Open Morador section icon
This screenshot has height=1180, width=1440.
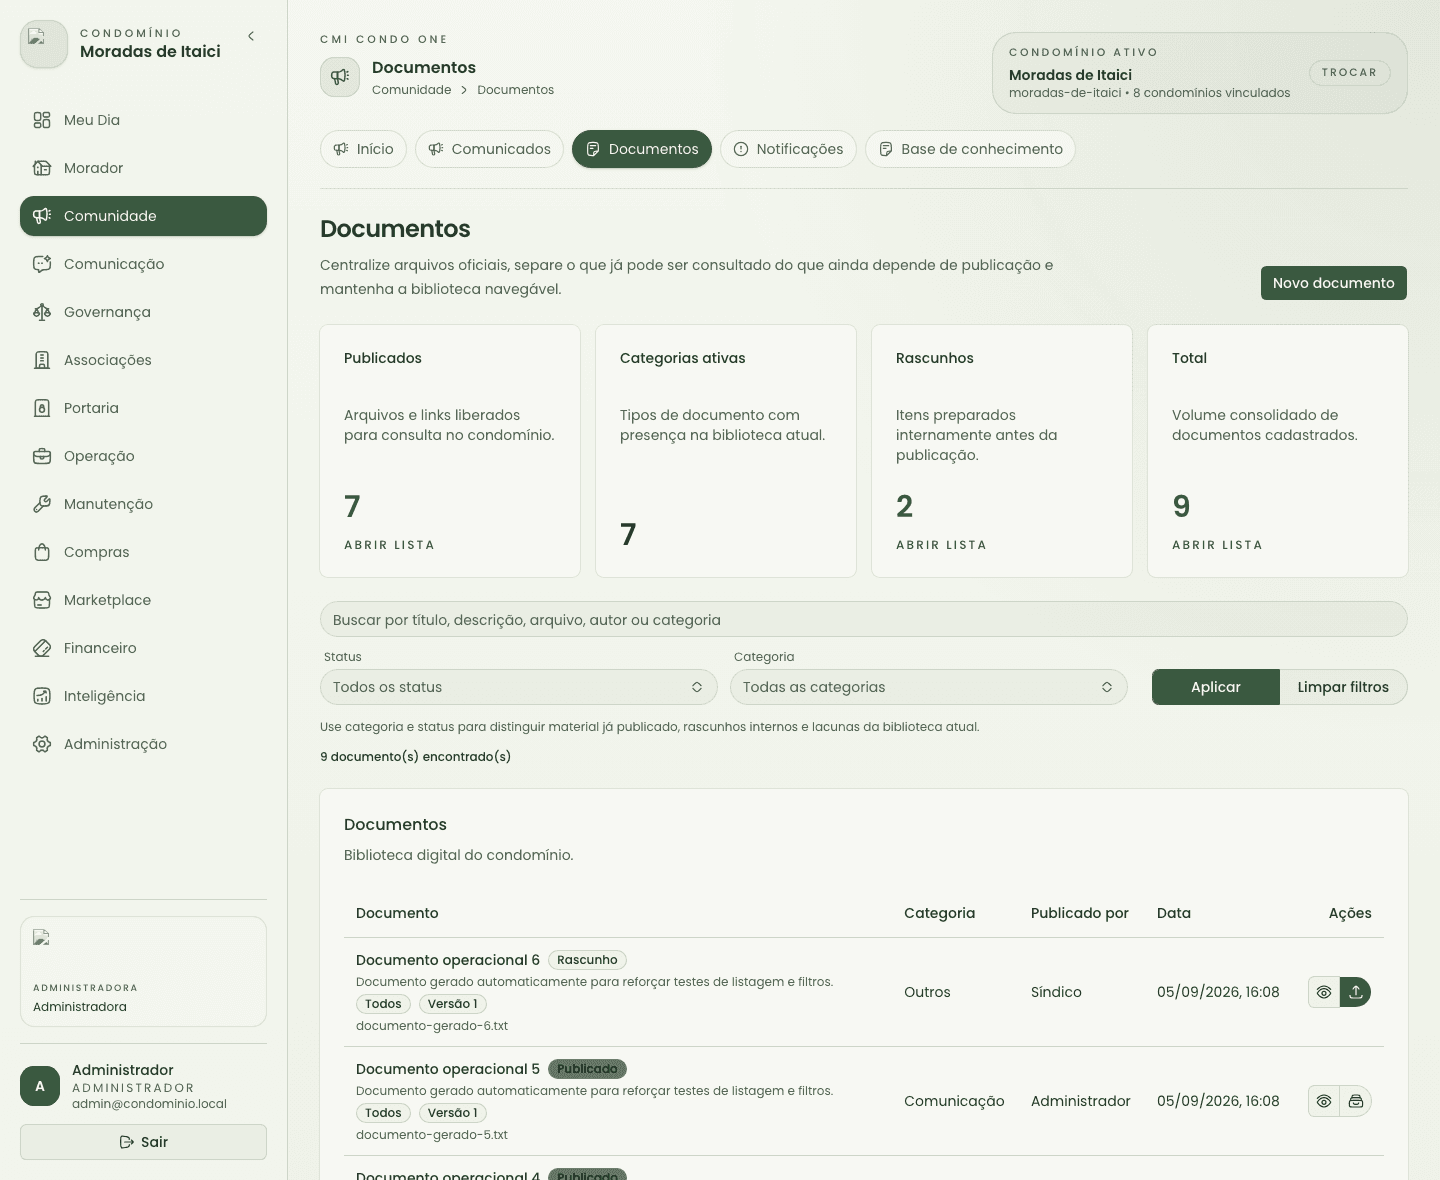coord(42,168)
